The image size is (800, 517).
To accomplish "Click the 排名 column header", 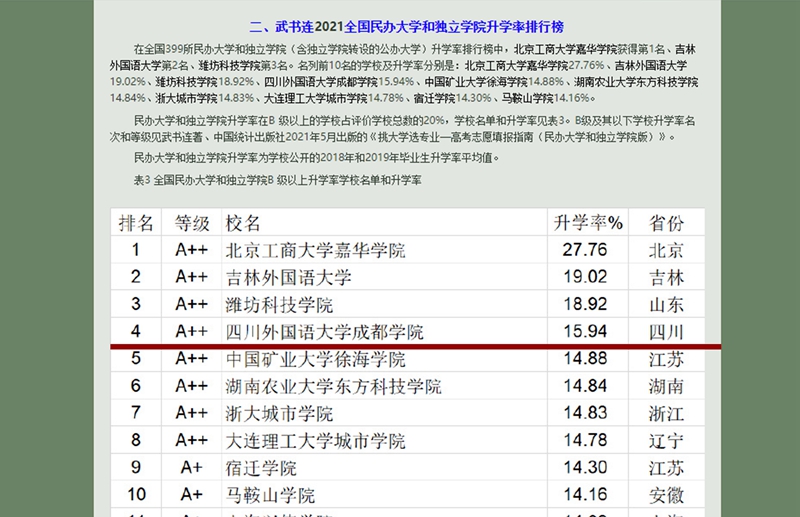I will click(136, 222).
